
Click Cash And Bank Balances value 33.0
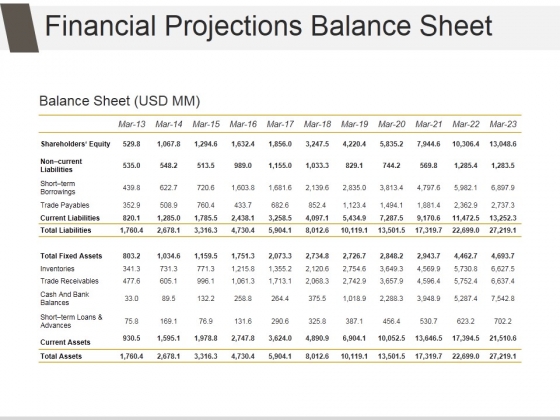tap(131, 298)
